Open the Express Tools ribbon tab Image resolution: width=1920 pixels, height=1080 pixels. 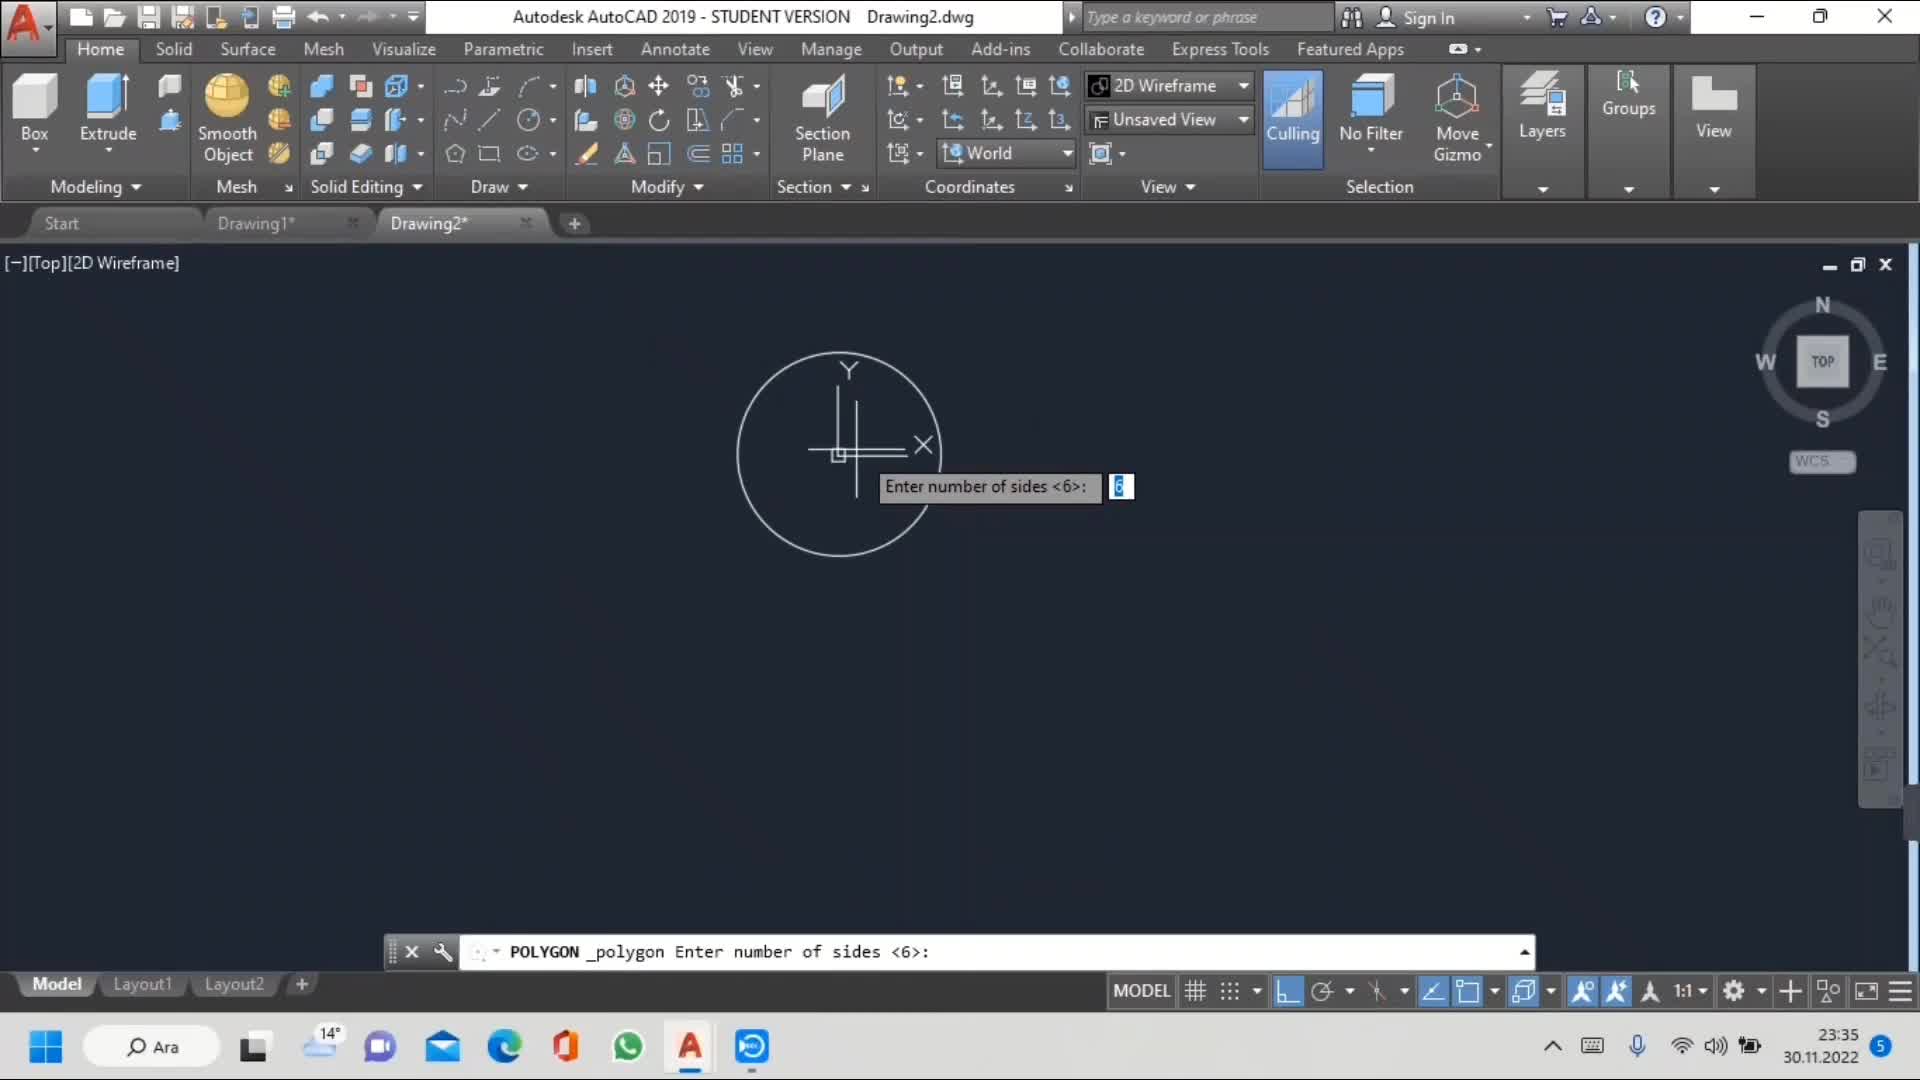1220,49
